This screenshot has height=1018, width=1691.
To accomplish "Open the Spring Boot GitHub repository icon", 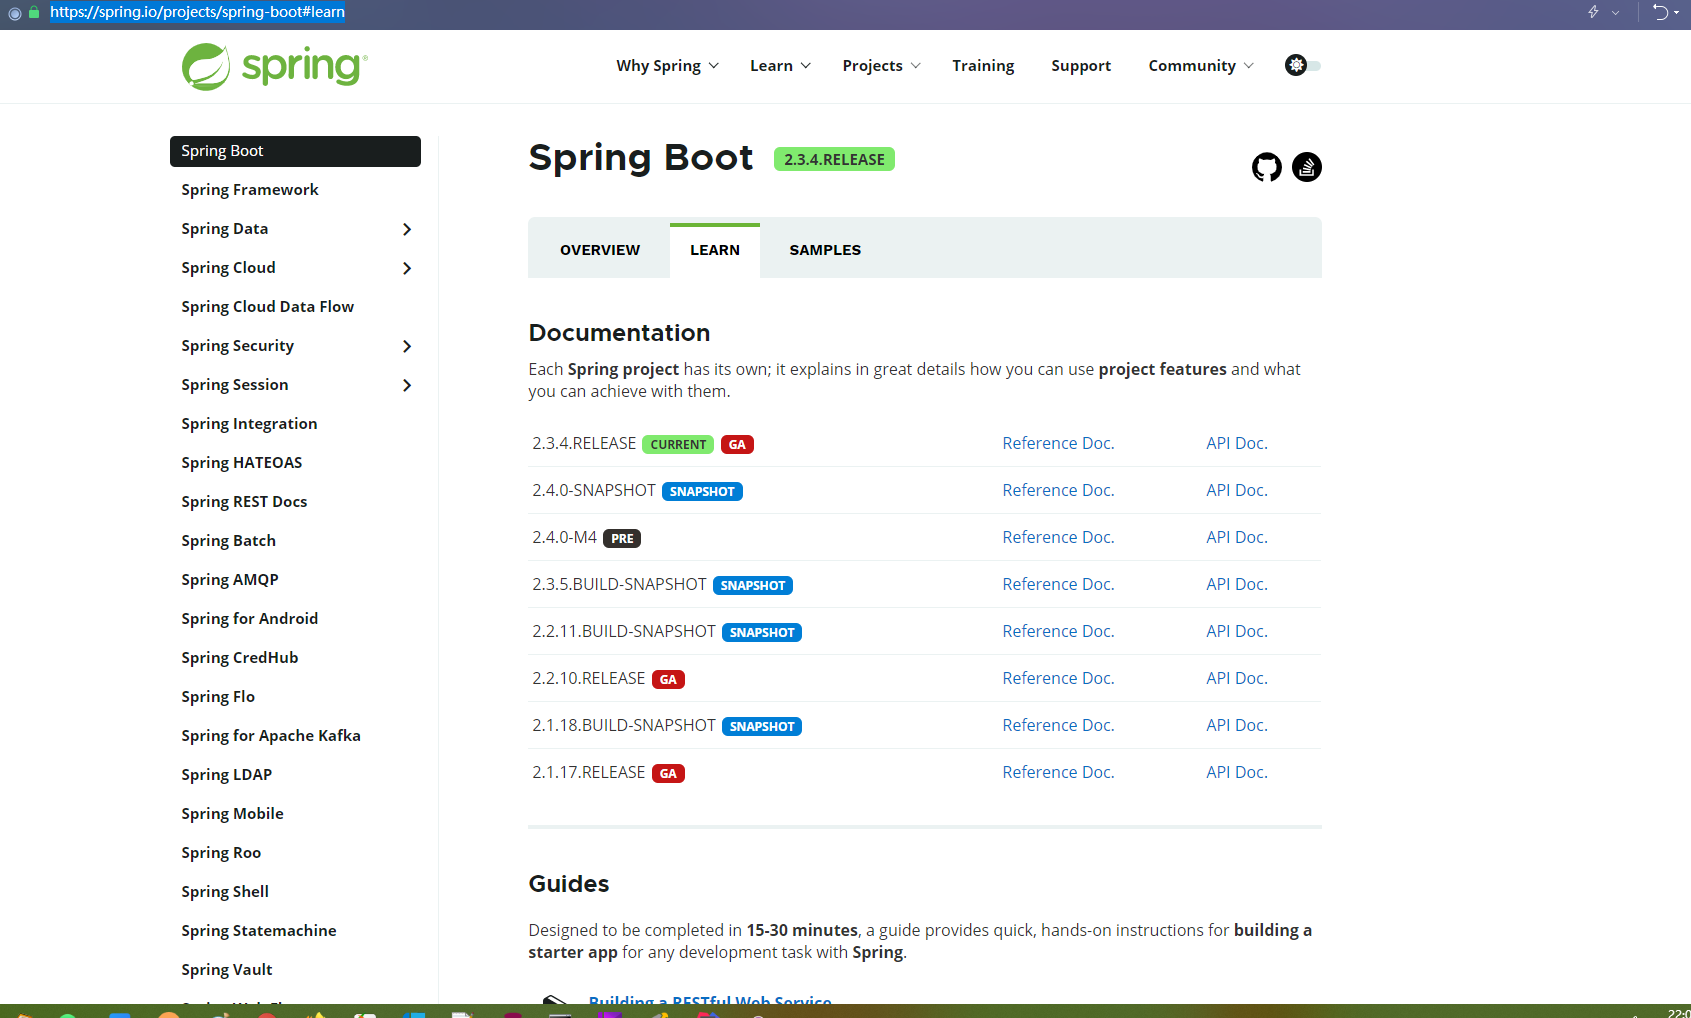I will coord(1267,167).
